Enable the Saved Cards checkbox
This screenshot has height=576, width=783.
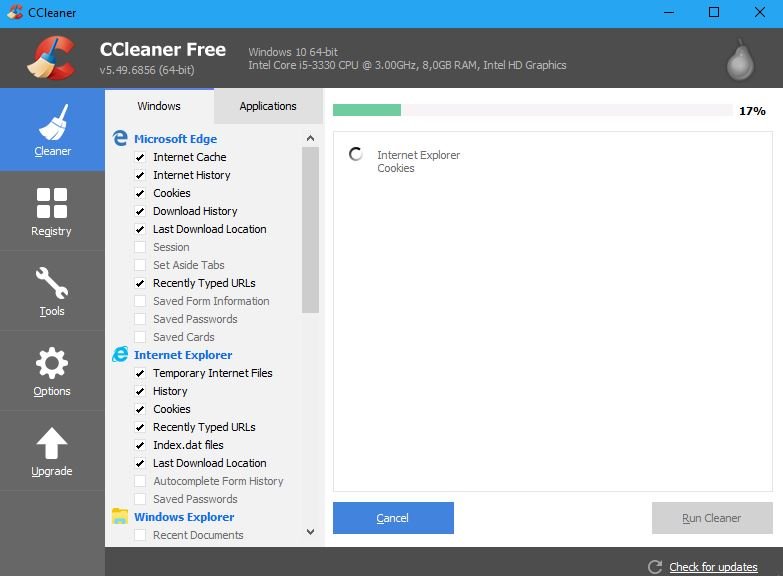click(x=140, y=337)
